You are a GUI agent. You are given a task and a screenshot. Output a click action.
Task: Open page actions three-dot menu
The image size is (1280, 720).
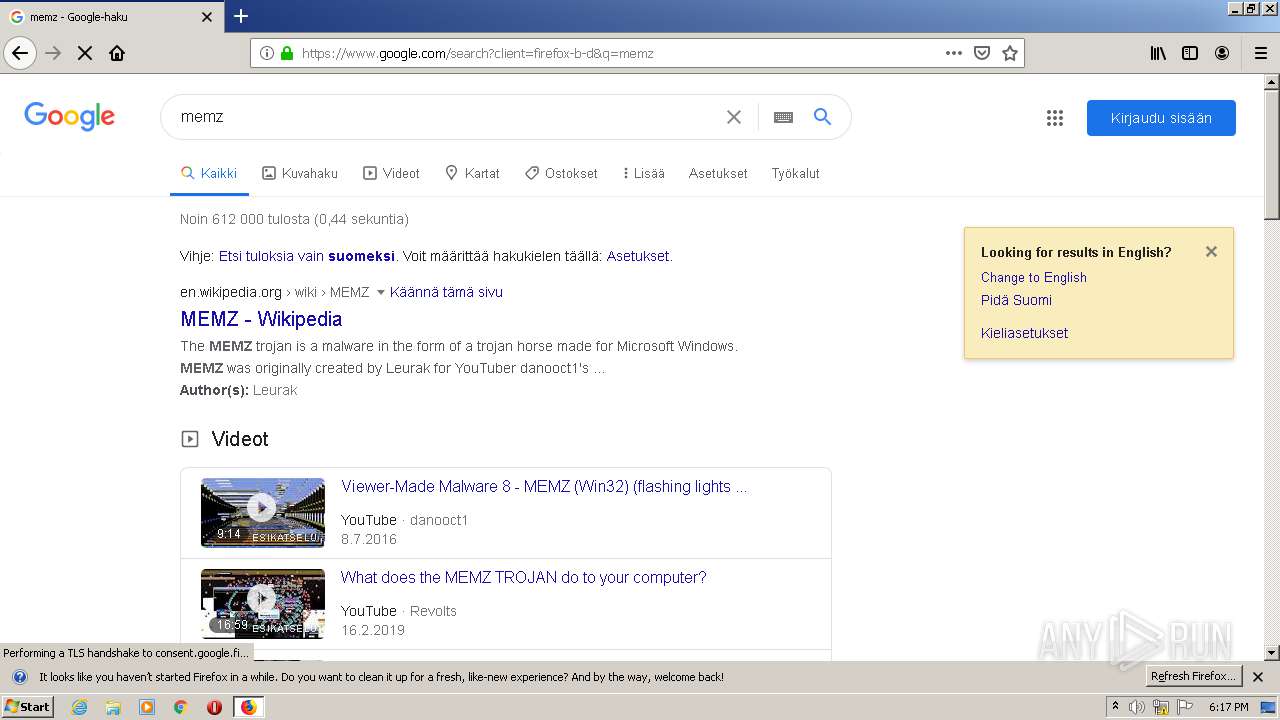click(954, 53)
